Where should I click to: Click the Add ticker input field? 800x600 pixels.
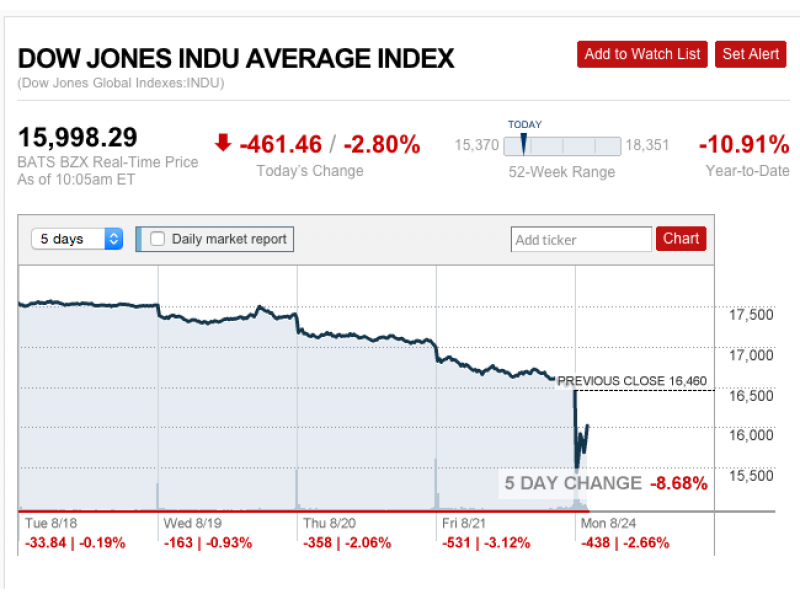pyautogui.click(x=581, y=239)
